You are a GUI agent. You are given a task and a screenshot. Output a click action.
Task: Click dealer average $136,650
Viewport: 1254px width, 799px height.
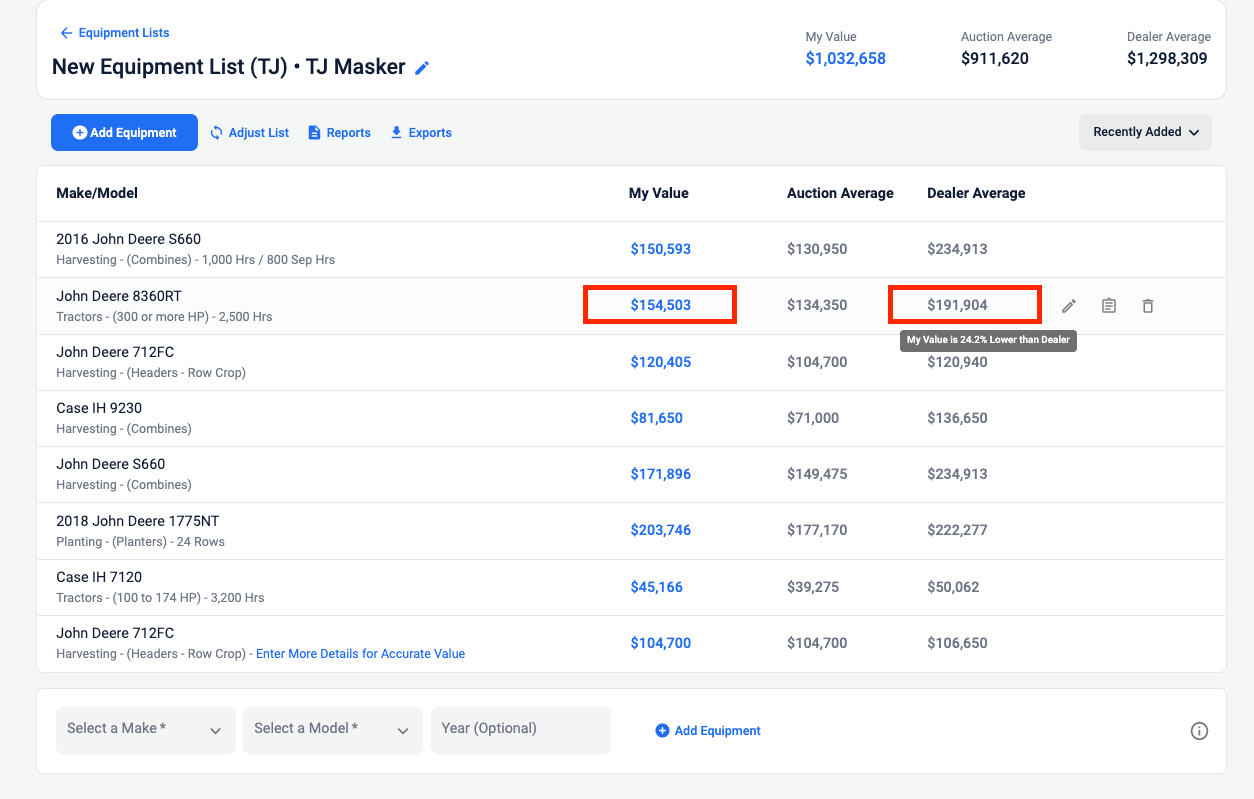957,418
